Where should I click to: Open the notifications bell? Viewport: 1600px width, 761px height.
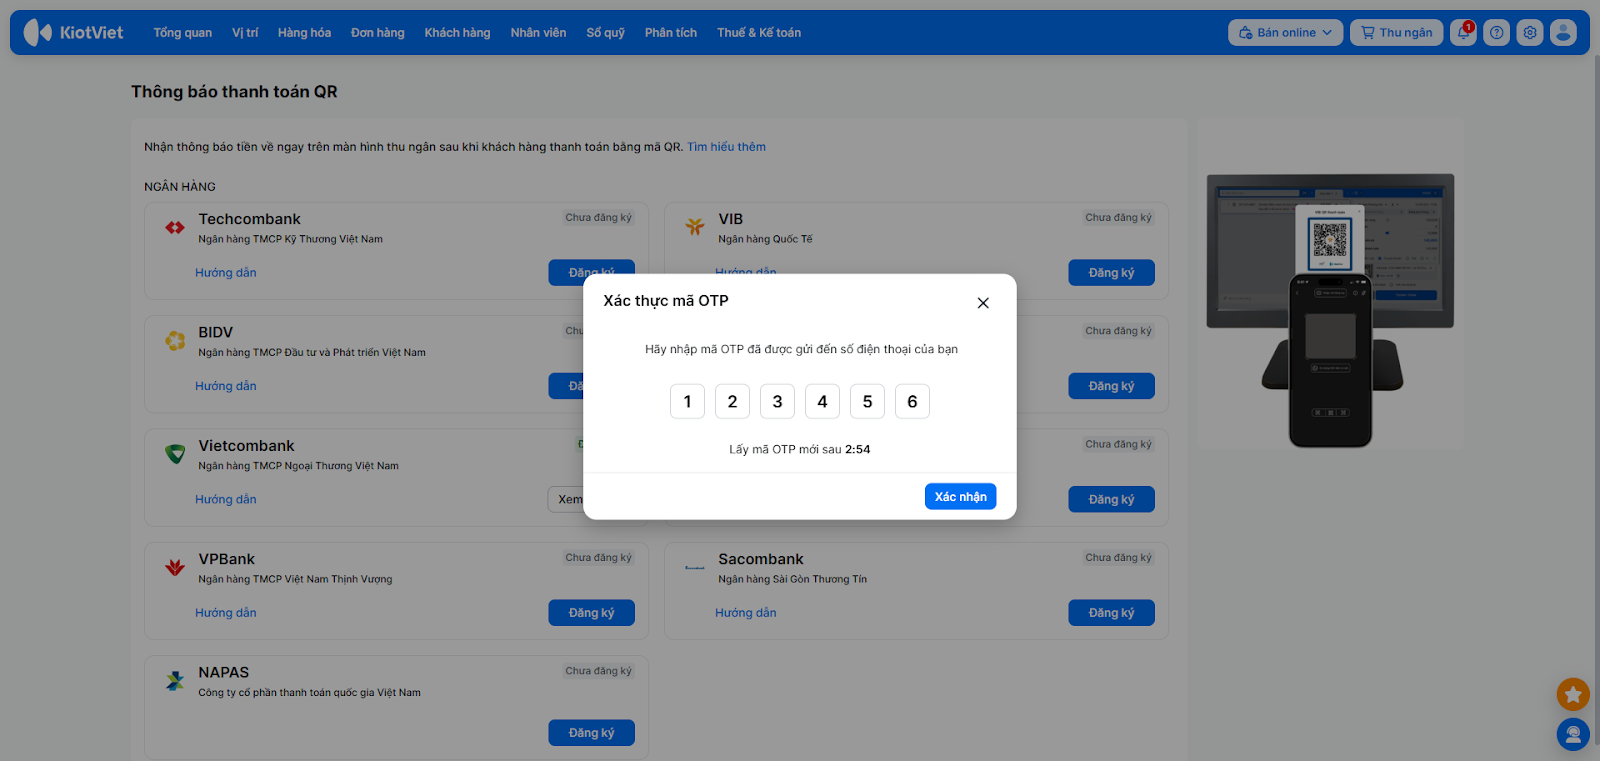tap(1463, 33)
